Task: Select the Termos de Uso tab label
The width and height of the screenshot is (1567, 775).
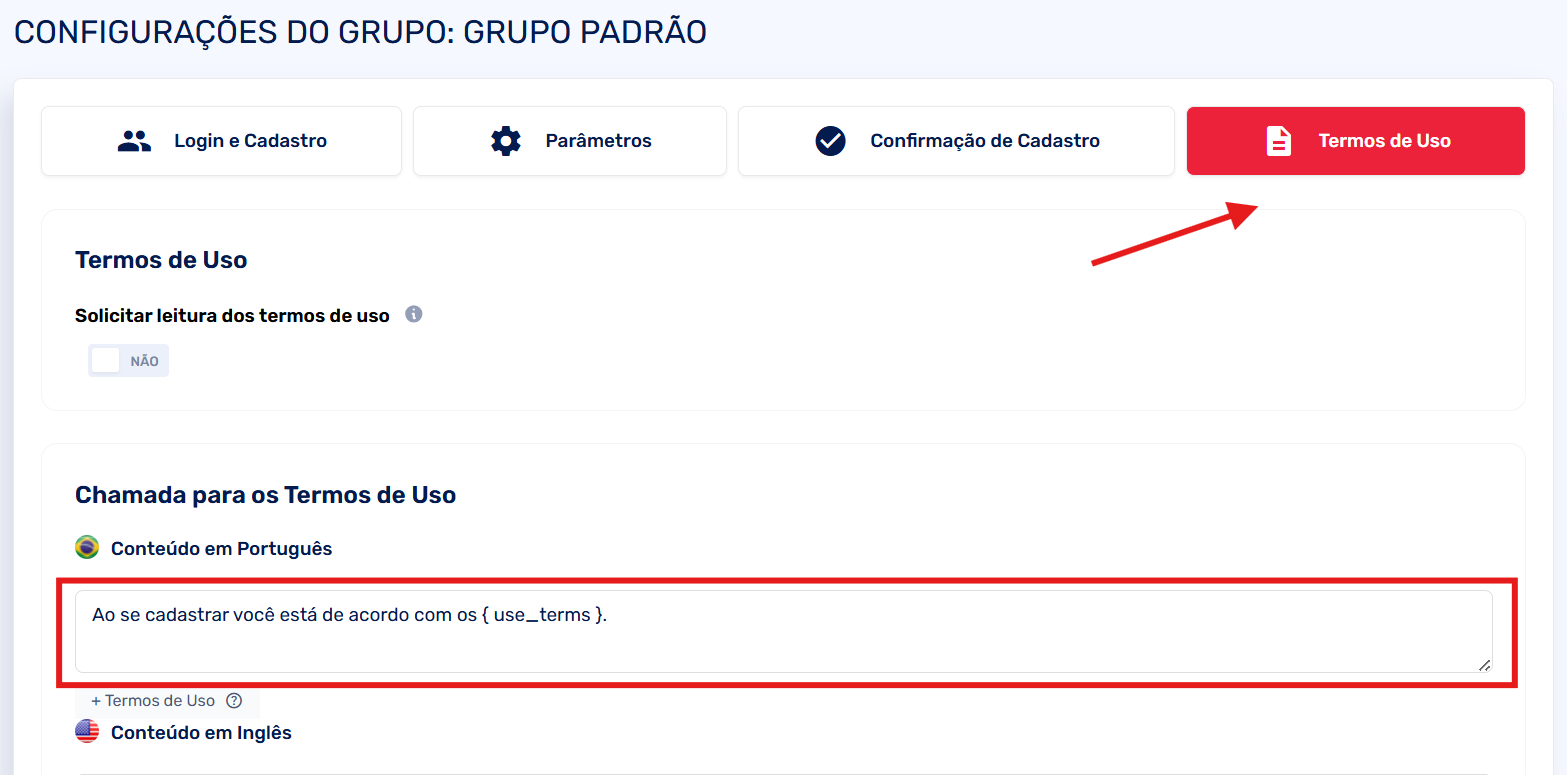Action: (1384, 141)
